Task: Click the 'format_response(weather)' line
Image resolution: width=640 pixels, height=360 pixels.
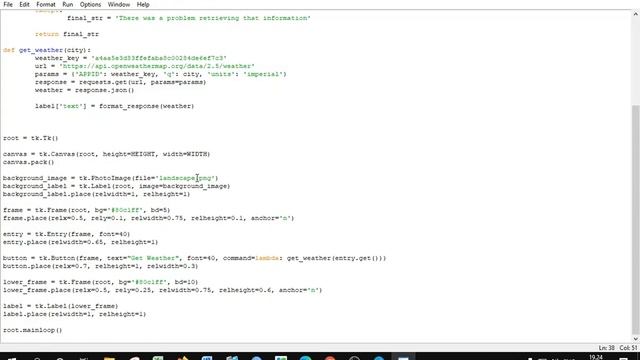Action: 115,106
